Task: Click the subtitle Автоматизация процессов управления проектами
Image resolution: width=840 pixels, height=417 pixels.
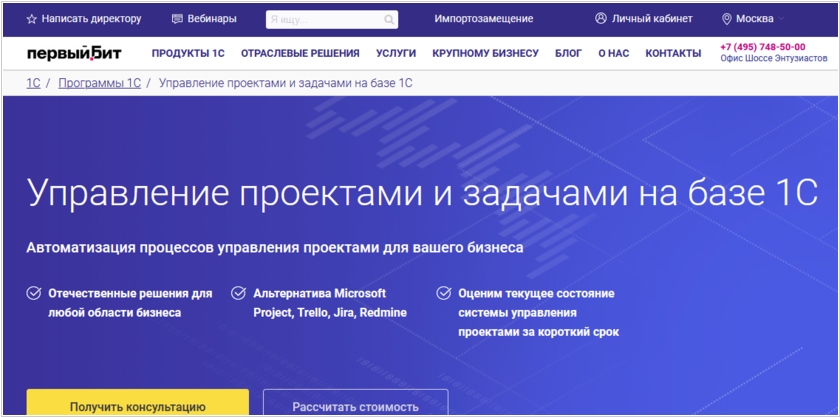Action: [x=275, y=248]
